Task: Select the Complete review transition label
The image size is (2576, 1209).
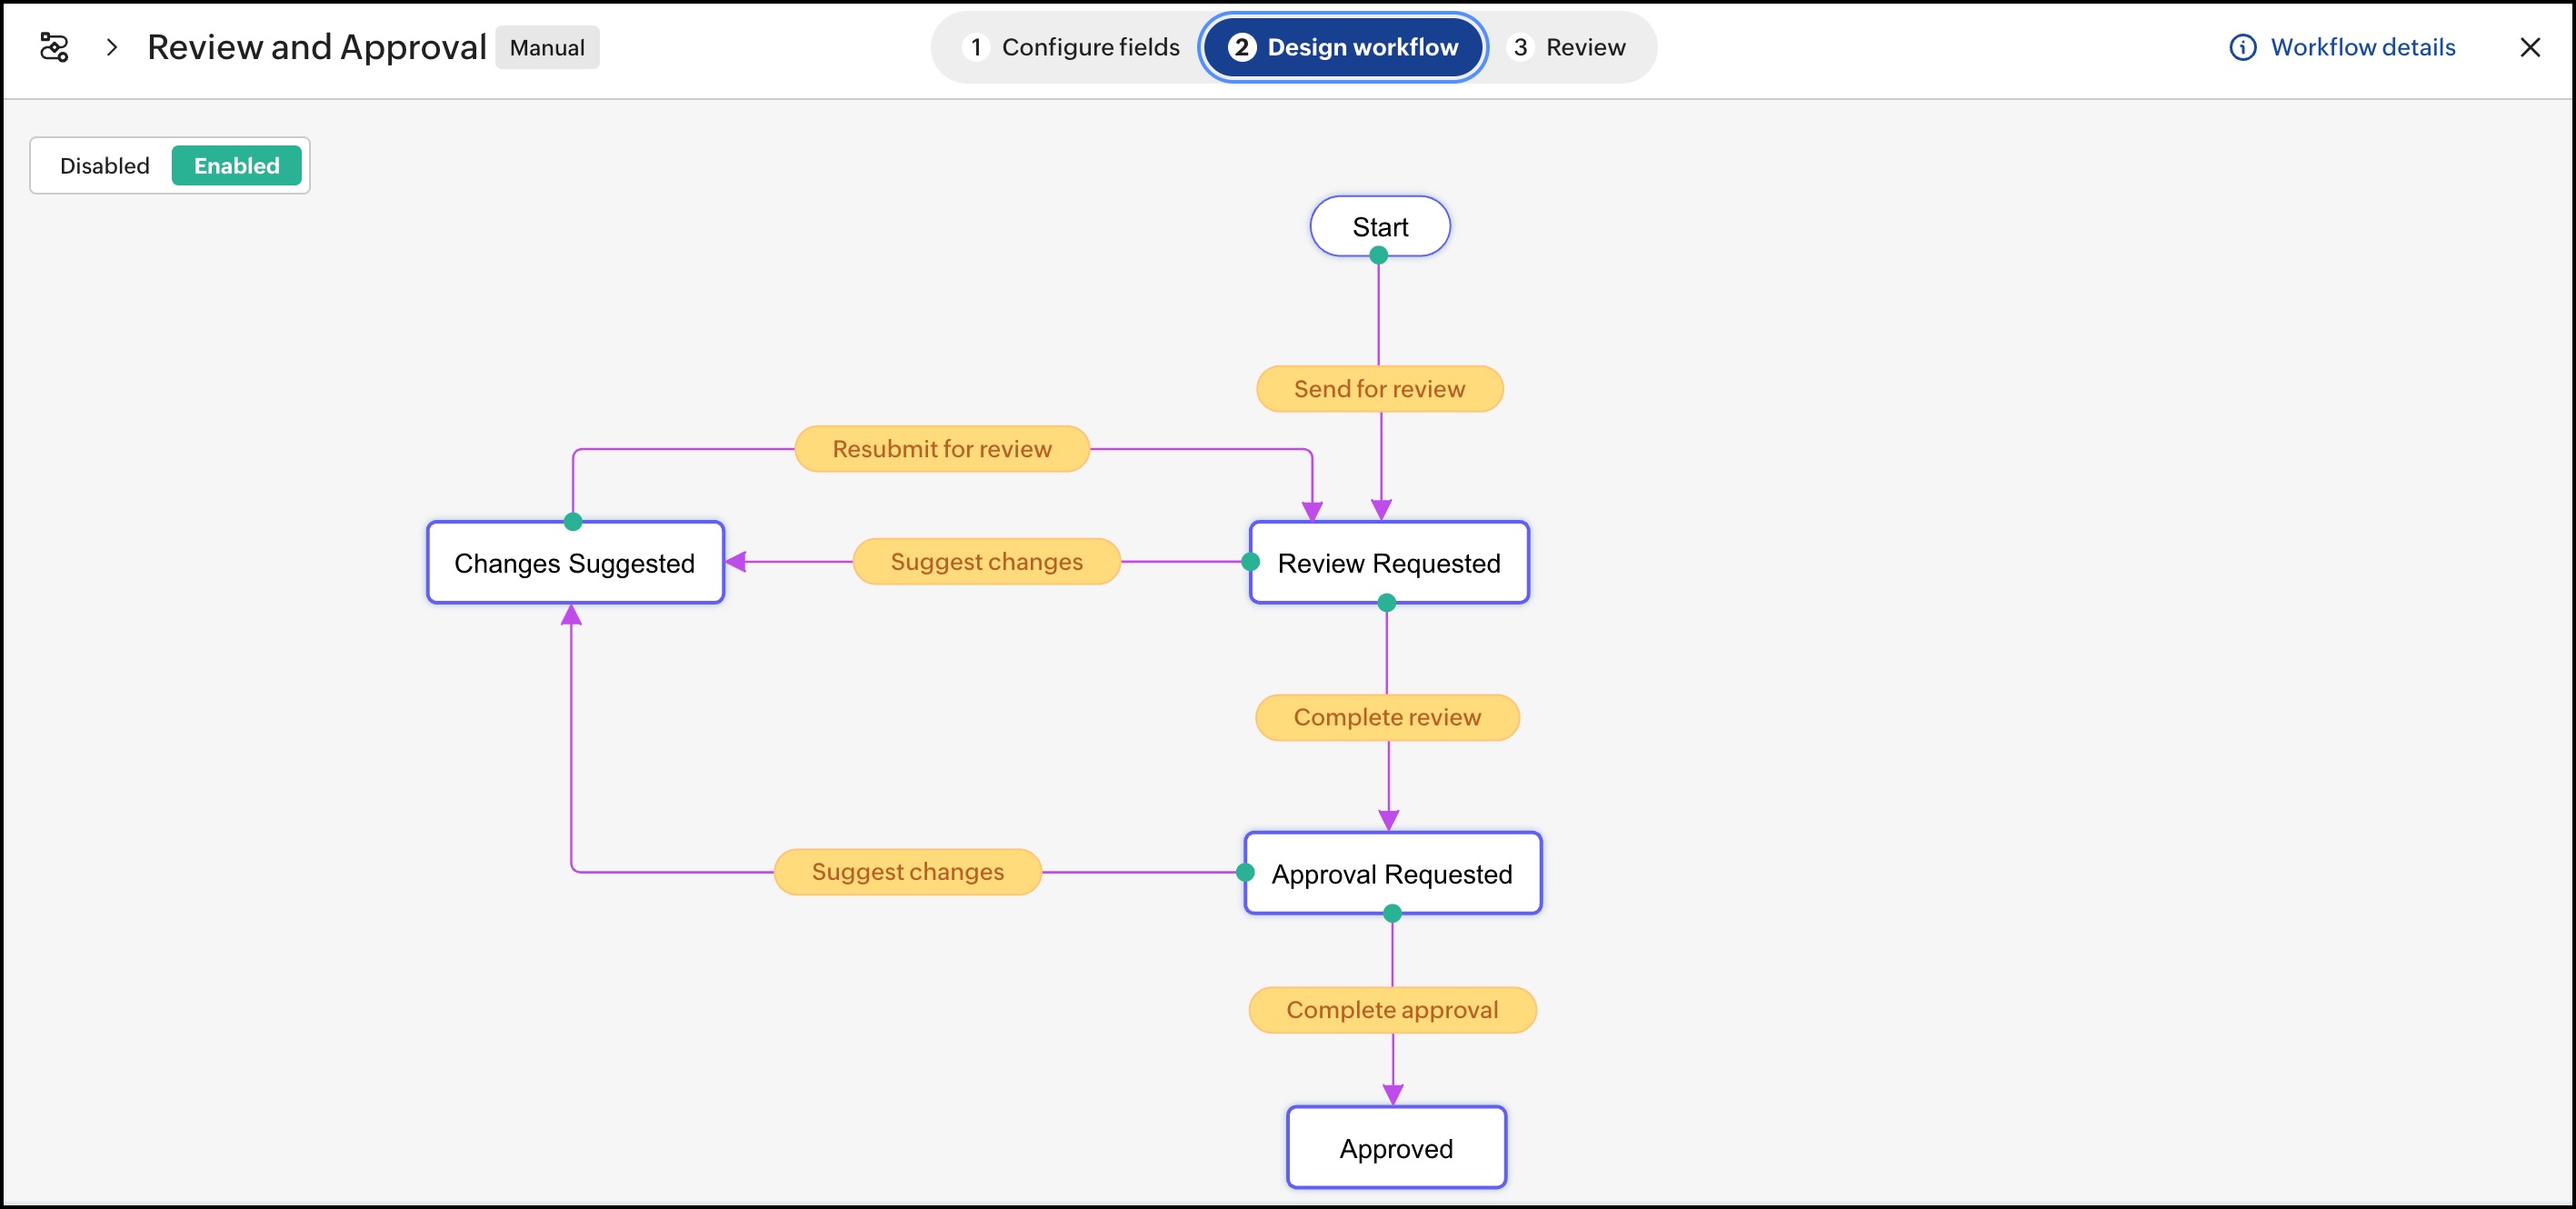Action: coord(1386,717)
